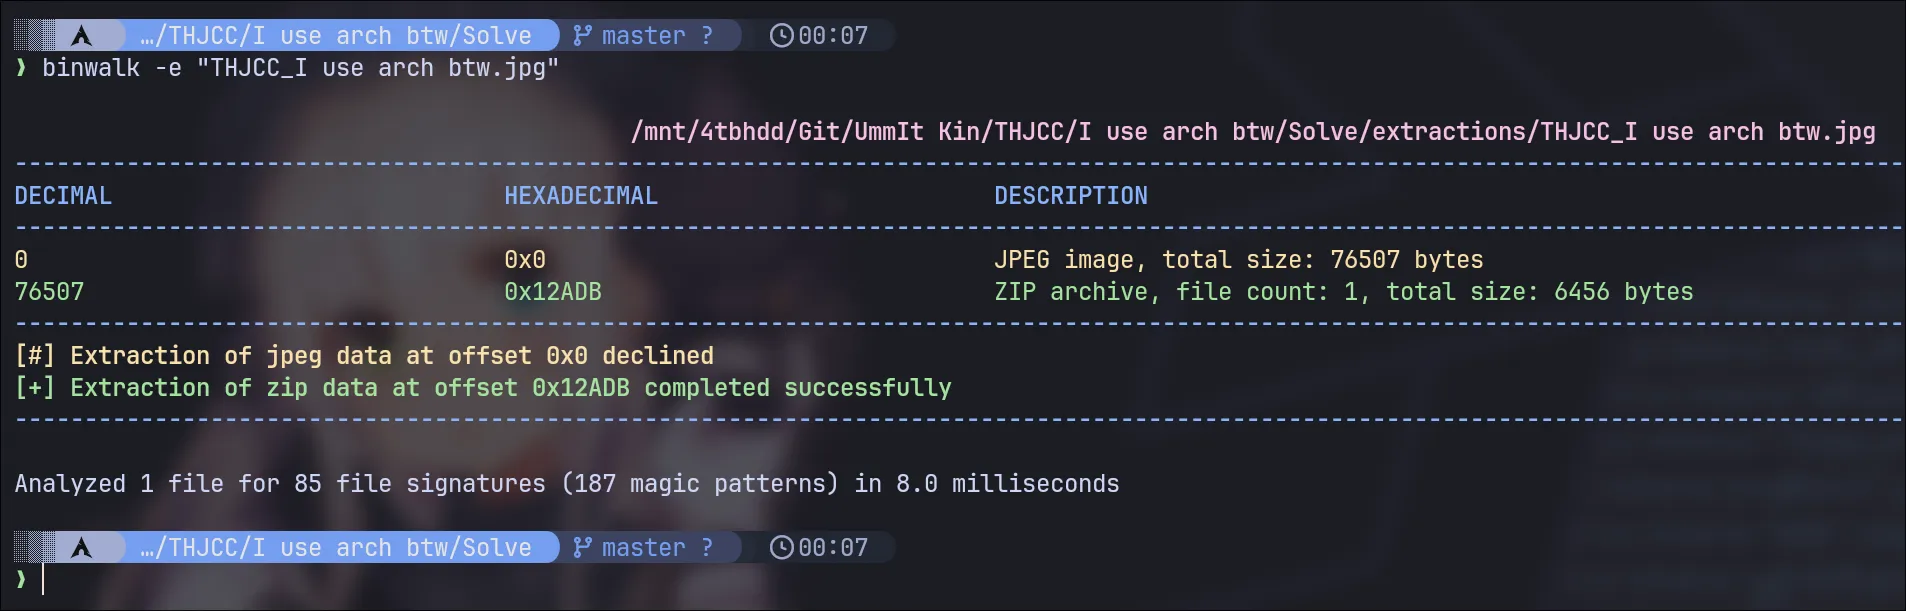This screenshot has height=611, width=1906.
Task: Click the DESCRIPTION column header
Action: click(x=1070, y=196)
